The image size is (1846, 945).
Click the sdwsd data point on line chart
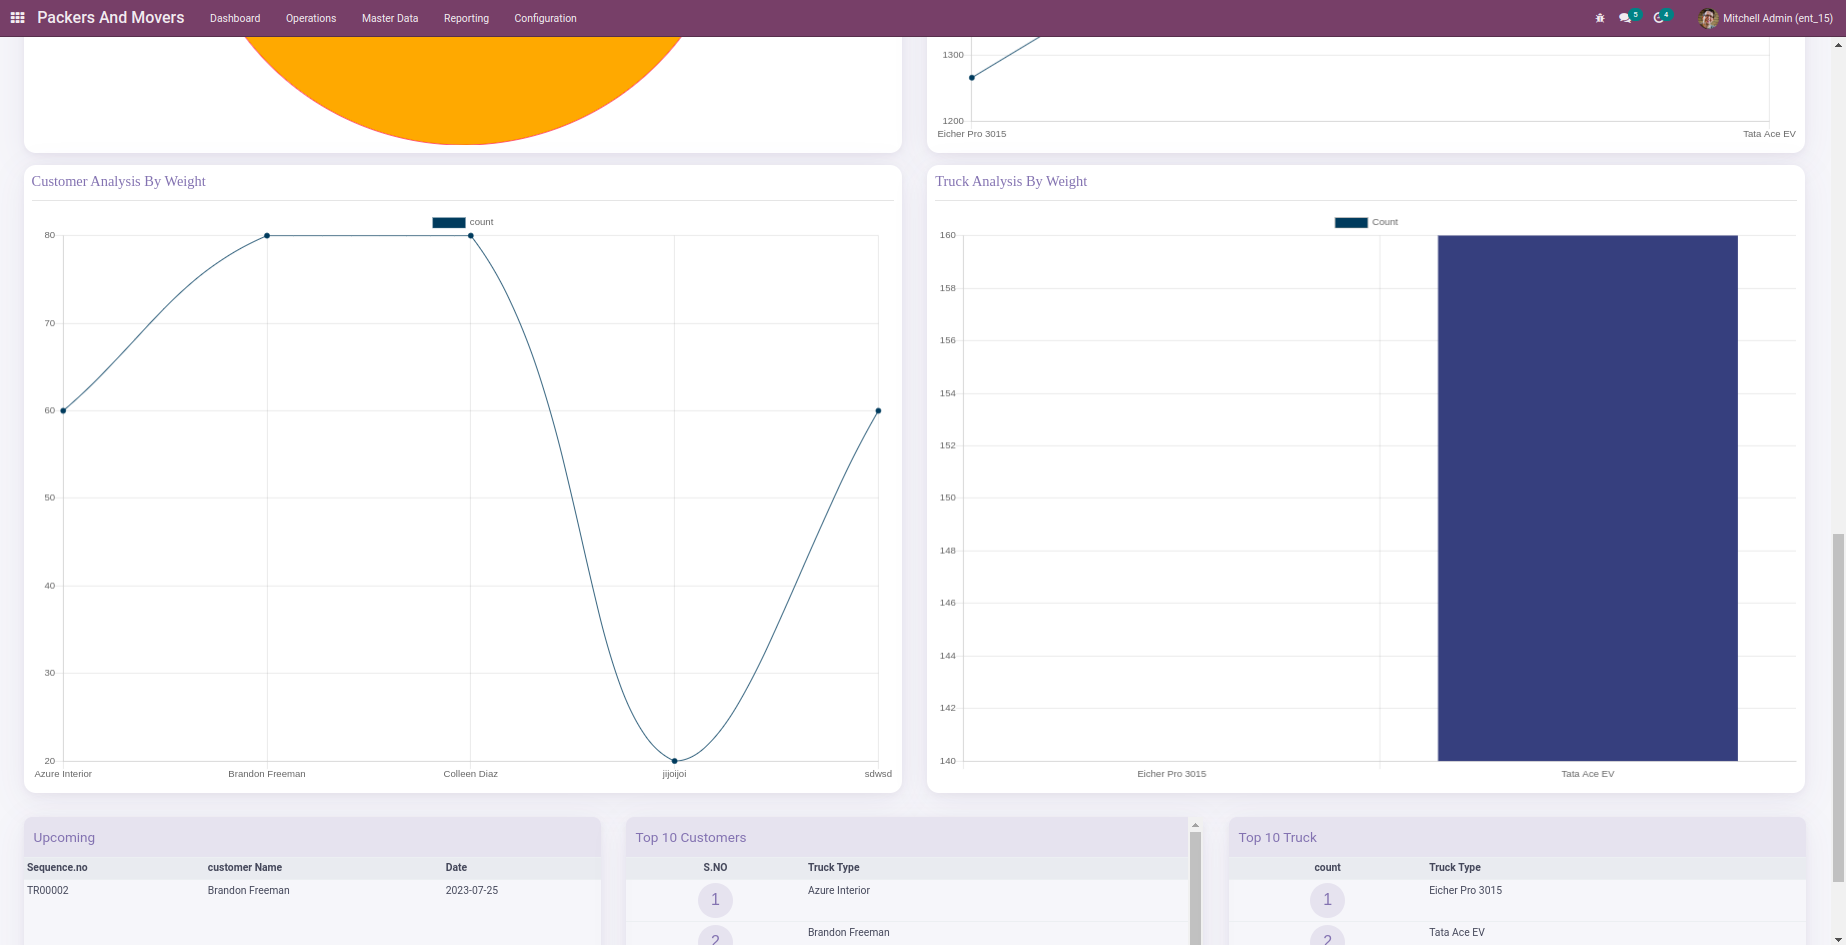coord(878,411)
